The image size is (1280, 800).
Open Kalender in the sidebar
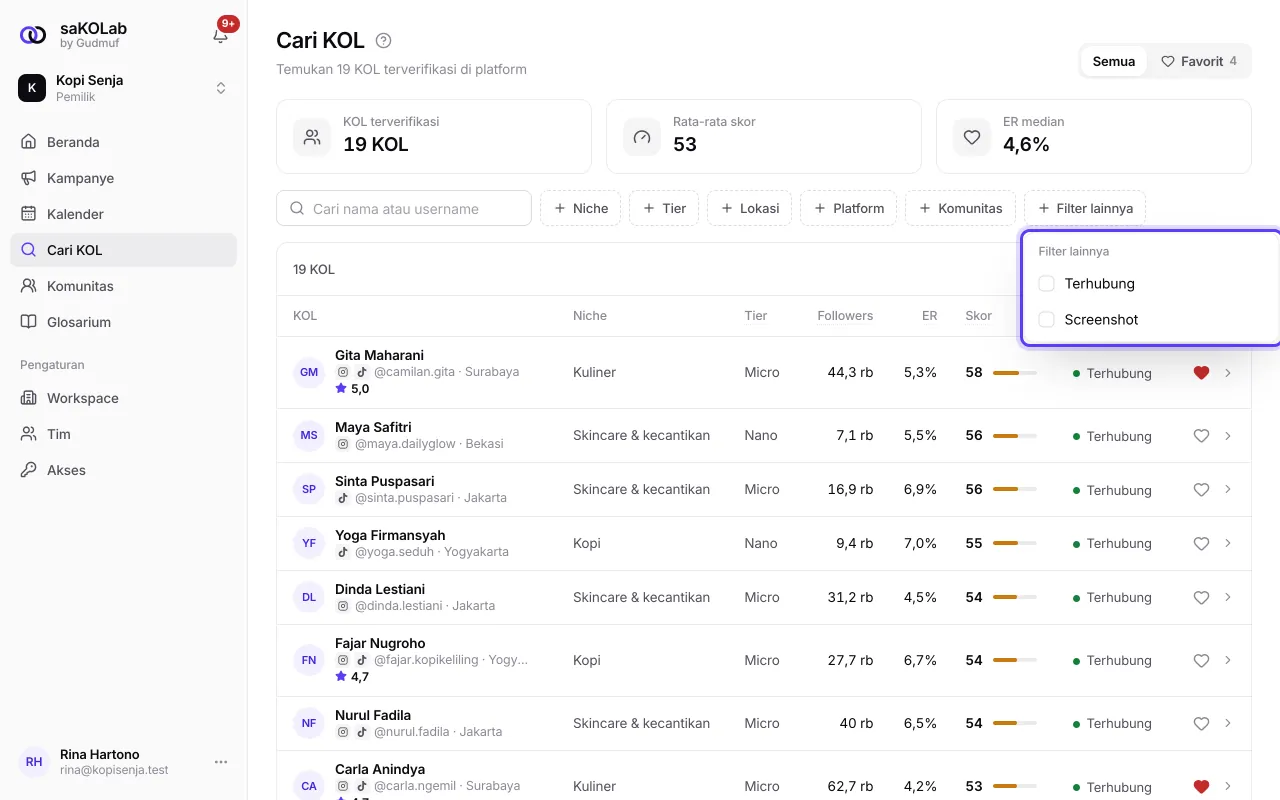[x=123, y=214]
